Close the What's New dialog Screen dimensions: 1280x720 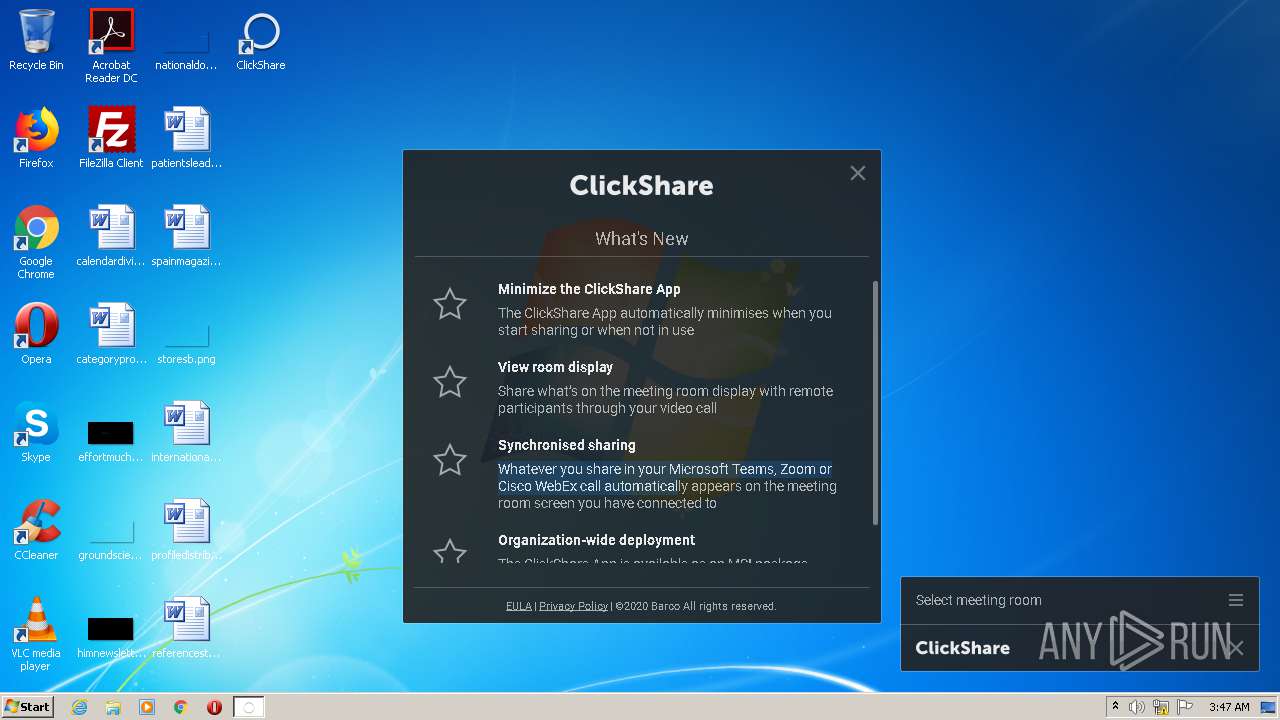858,173
